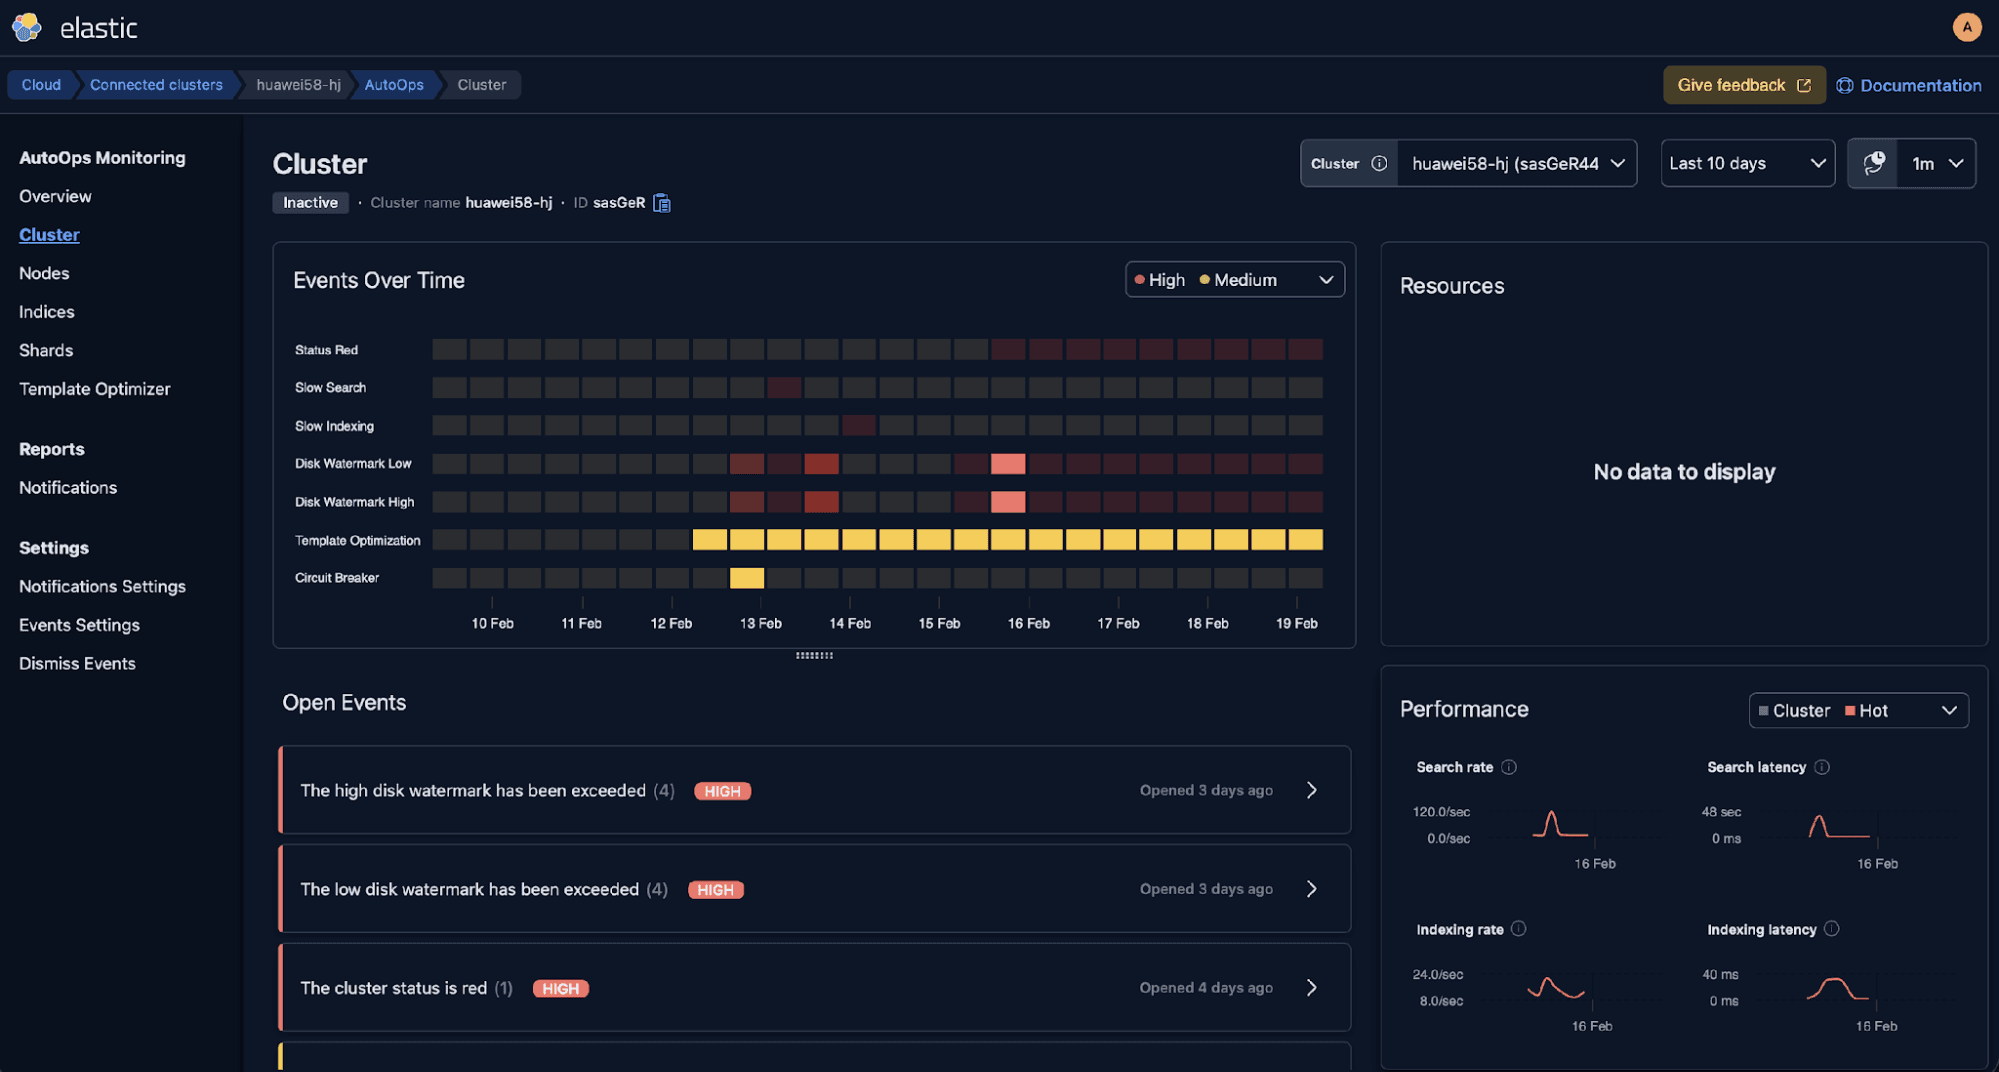This screenshot has width=1999, height=1072.
Task: Click the 16 Feb date axis label in Events Over Time
Action: coord(1028,624)
